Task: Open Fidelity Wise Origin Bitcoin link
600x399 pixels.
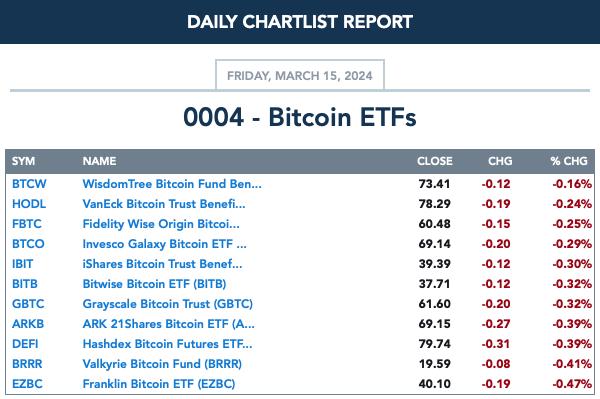Action: 161,224
